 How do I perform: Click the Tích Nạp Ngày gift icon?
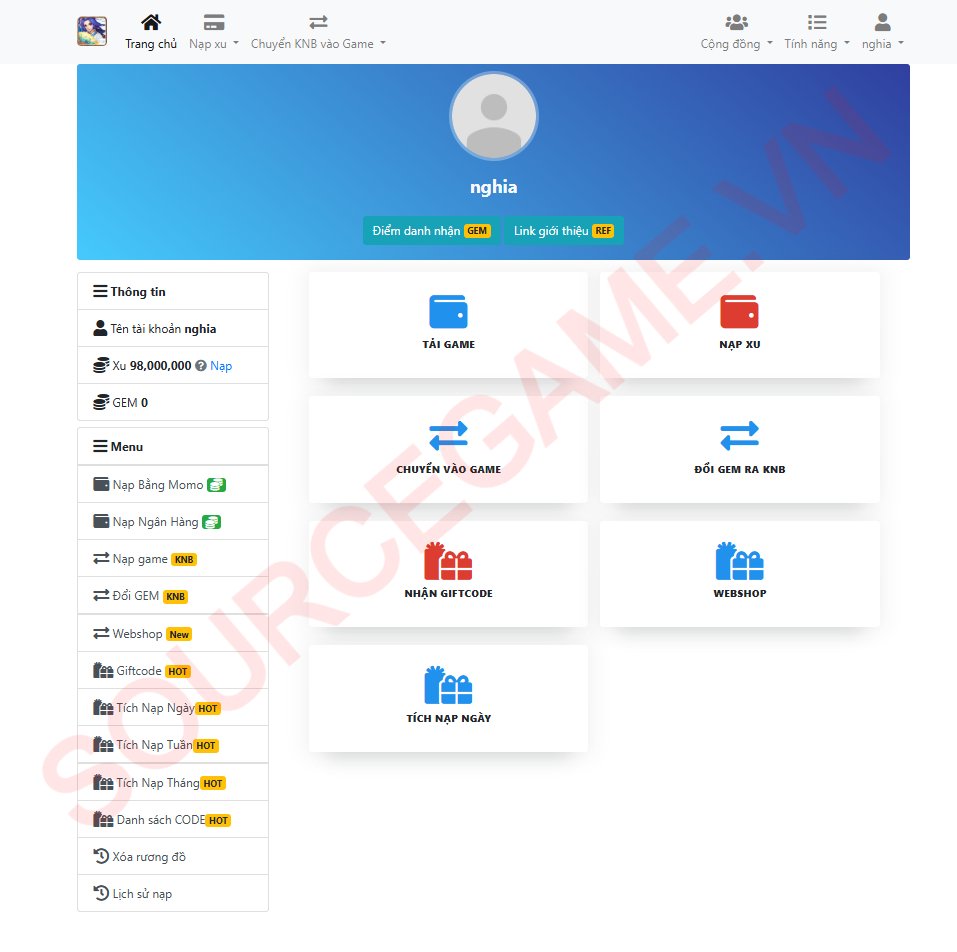click(448, 685)
